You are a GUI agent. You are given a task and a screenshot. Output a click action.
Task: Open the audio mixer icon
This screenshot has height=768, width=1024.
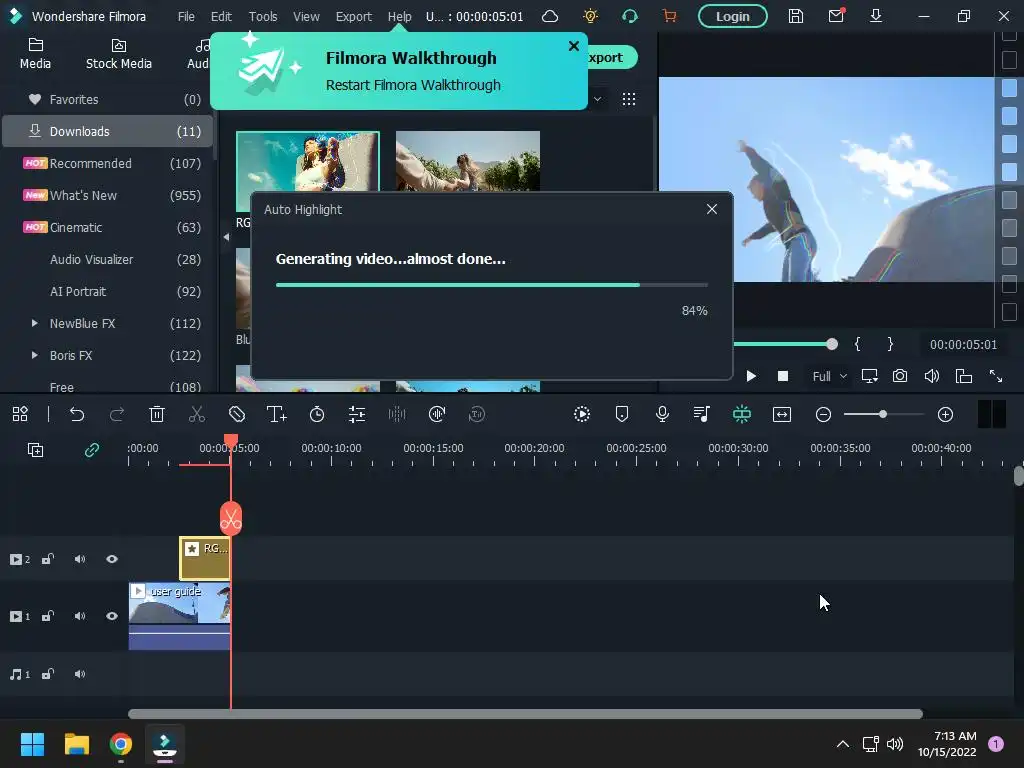point(701,414)
